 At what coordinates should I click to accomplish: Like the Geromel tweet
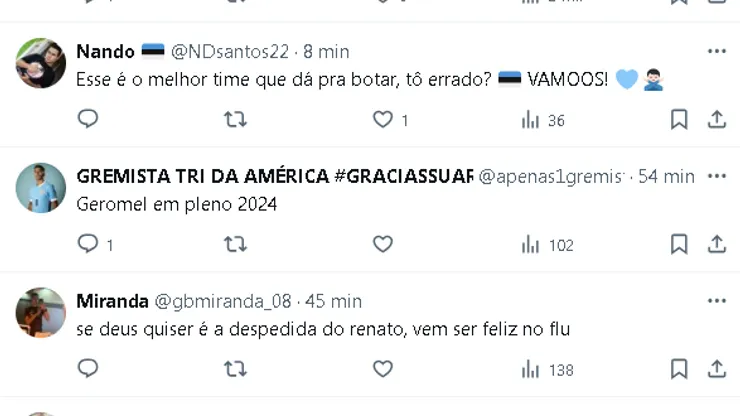click(383, 244)
